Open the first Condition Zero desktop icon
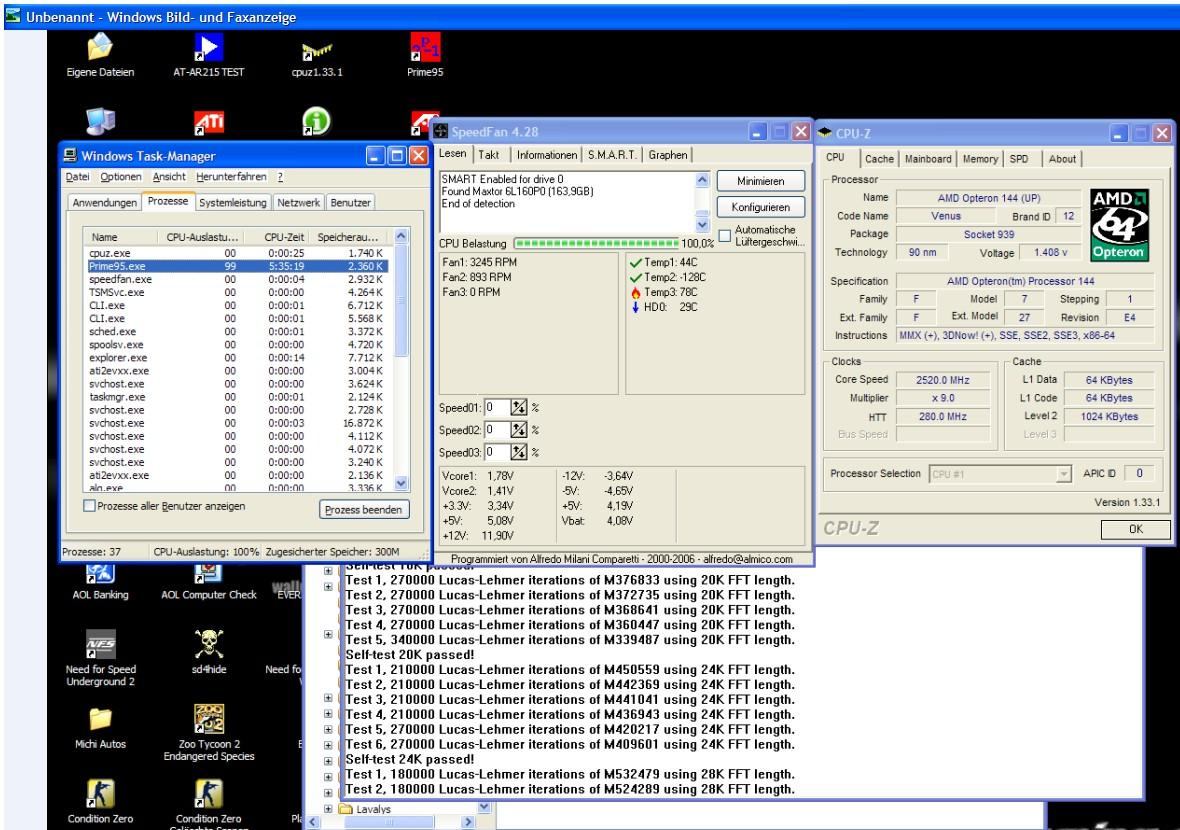The width and height of the screenshot is (1180, 830). pos(100,801)
